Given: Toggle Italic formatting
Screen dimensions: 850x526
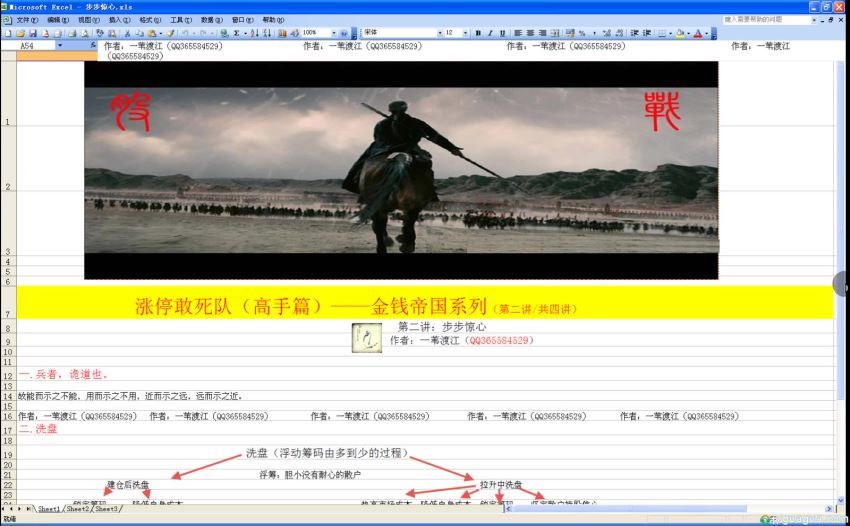Looking at the screenshot, I should pos(490,33).
